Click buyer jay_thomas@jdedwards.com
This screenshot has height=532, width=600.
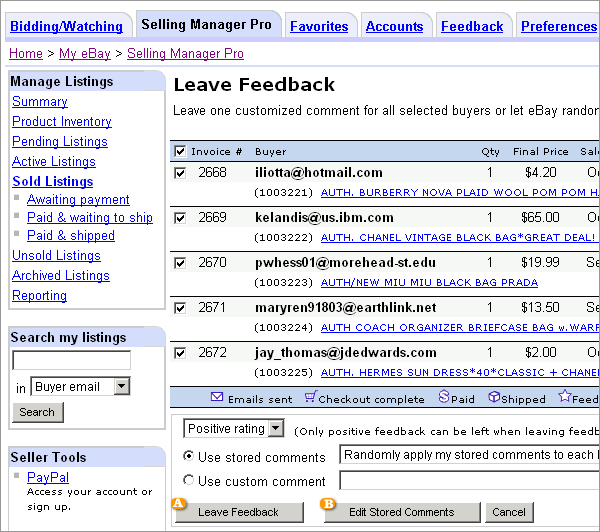[x=346, y=353]
